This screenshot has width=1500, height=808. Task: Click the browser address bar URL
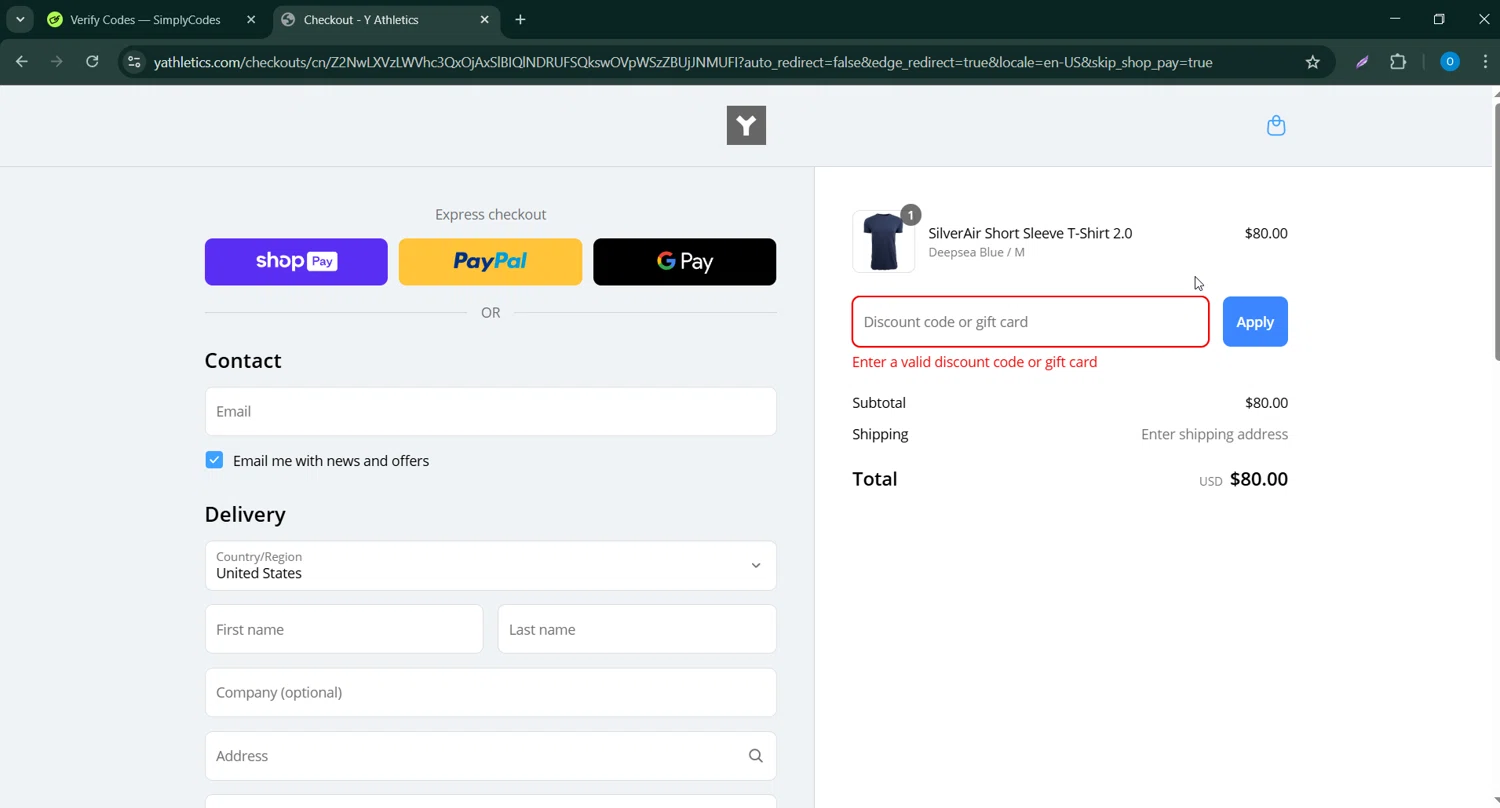click(683, 62)
